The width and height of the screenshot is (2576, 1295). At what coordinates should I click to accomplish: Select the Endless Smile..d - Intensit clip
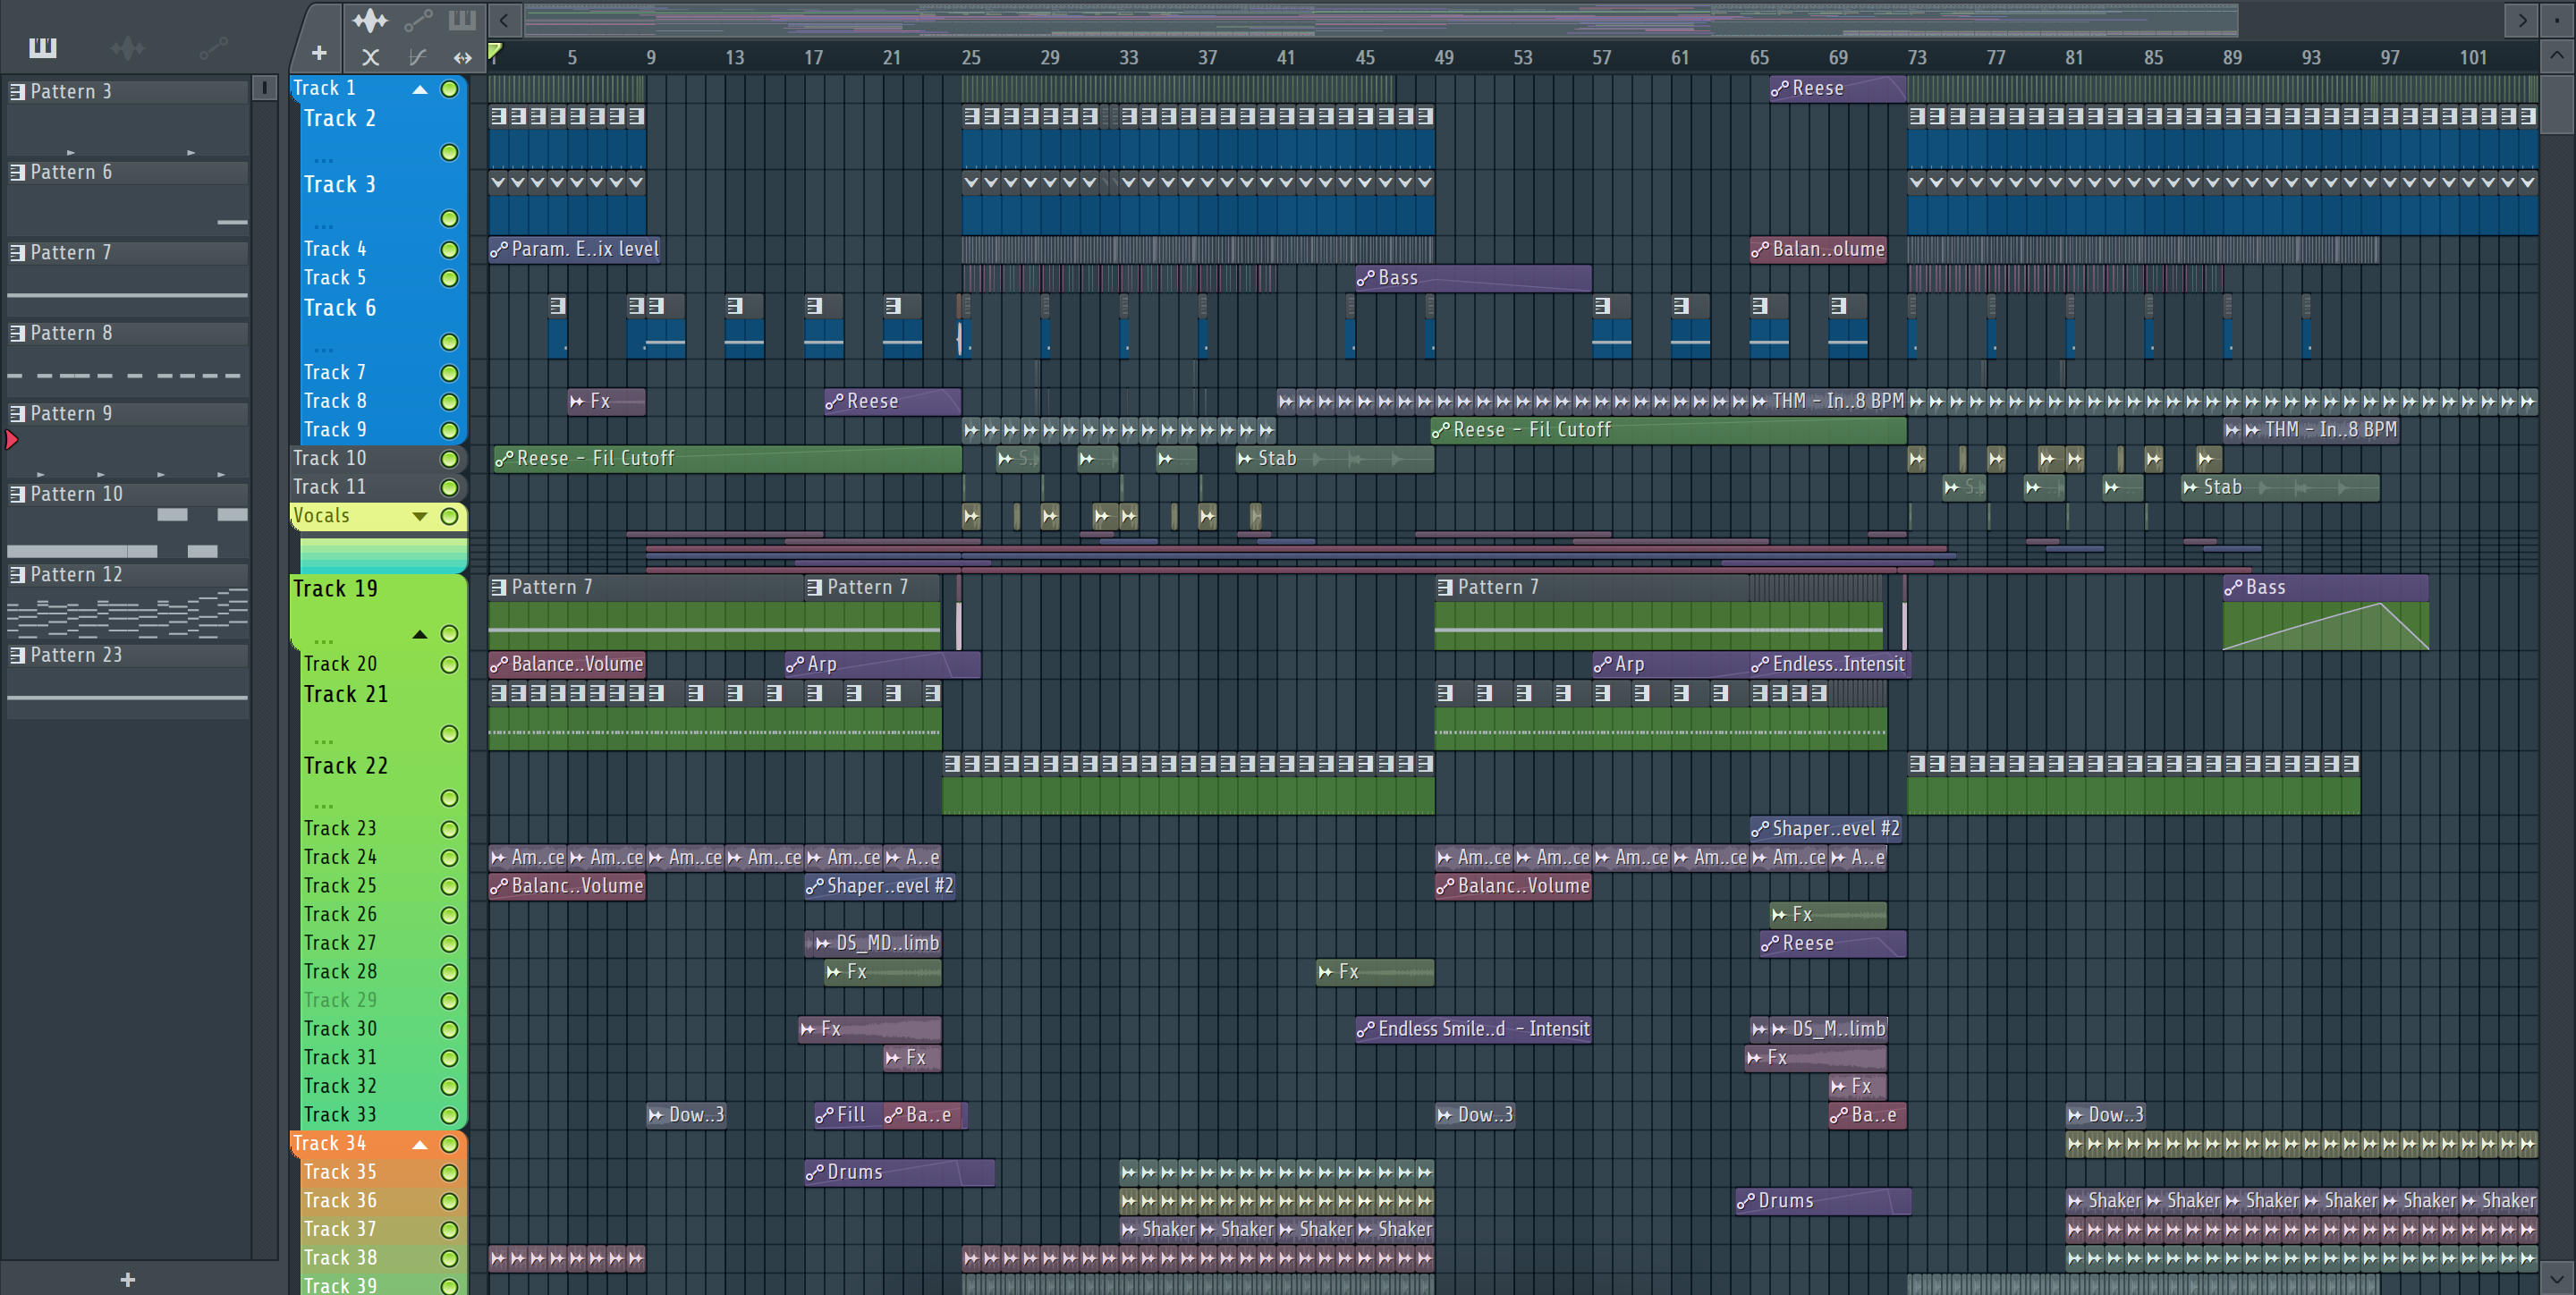click(1473, 1029)
